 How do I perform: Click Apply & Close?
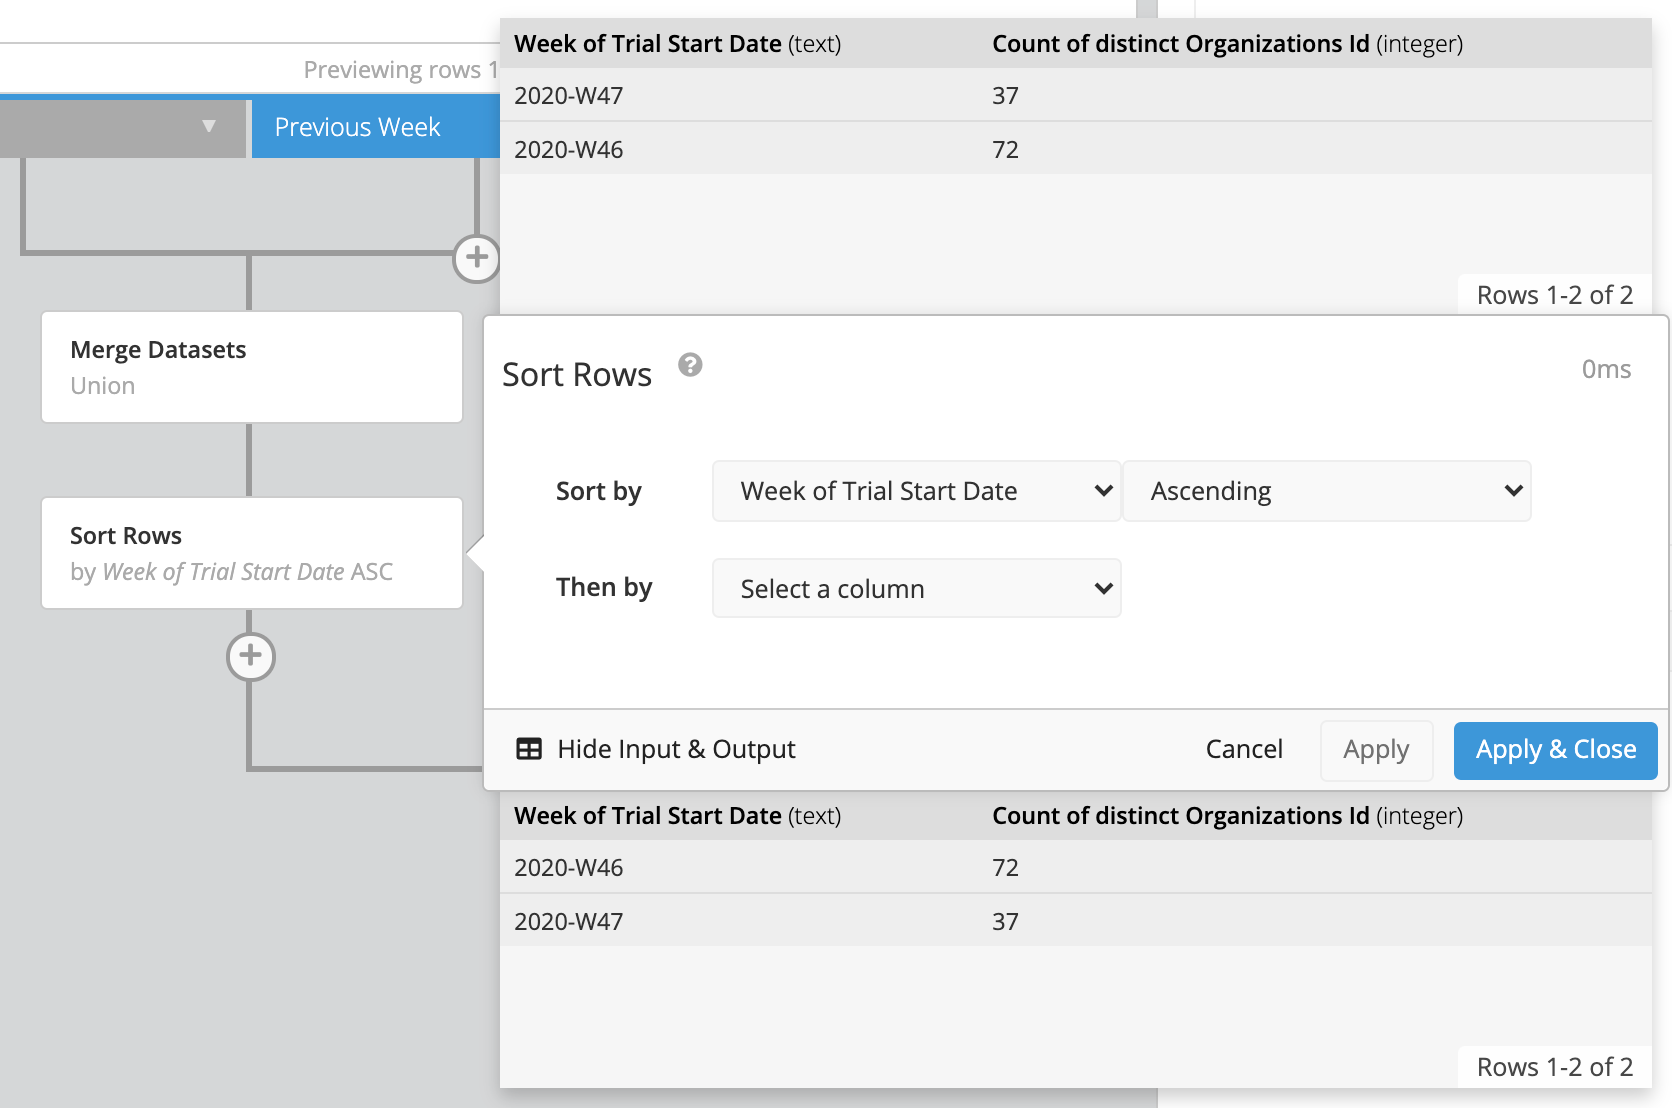point(1556,750)
